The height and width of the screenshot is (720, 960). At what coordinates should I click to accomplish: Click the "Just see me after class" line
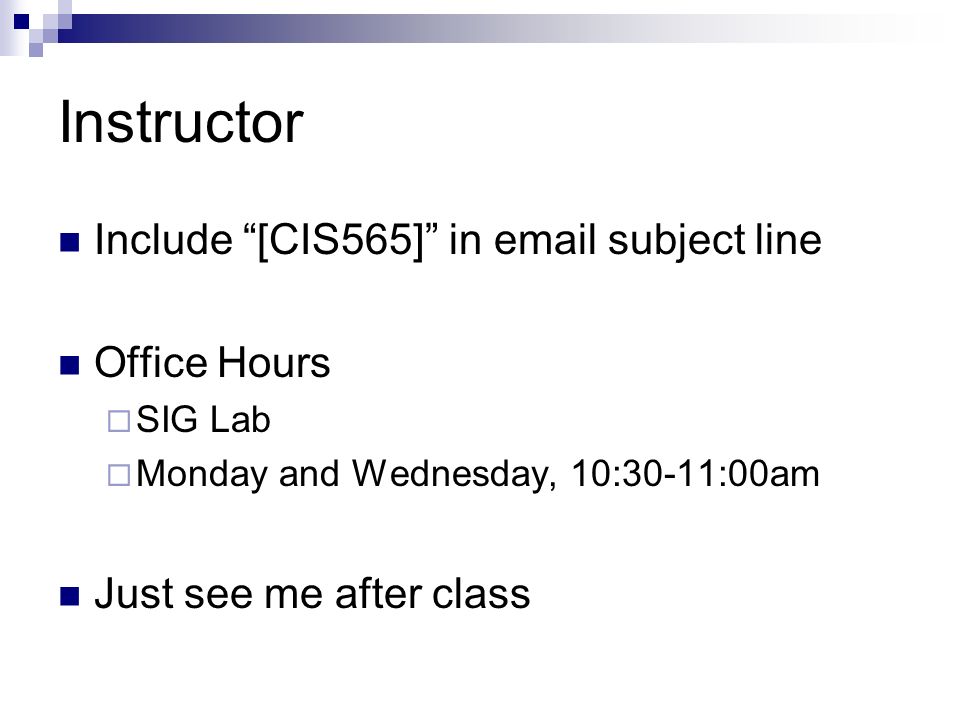[x=312, y=594]
